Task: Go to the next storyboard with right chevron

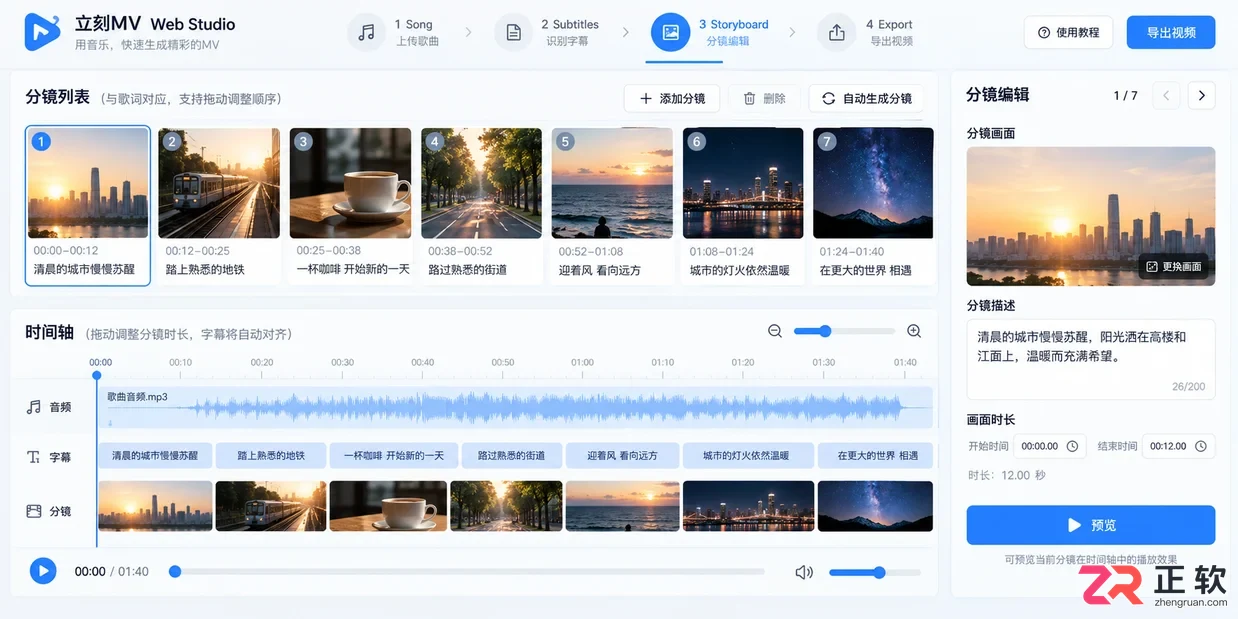Action: [1202, 96]
